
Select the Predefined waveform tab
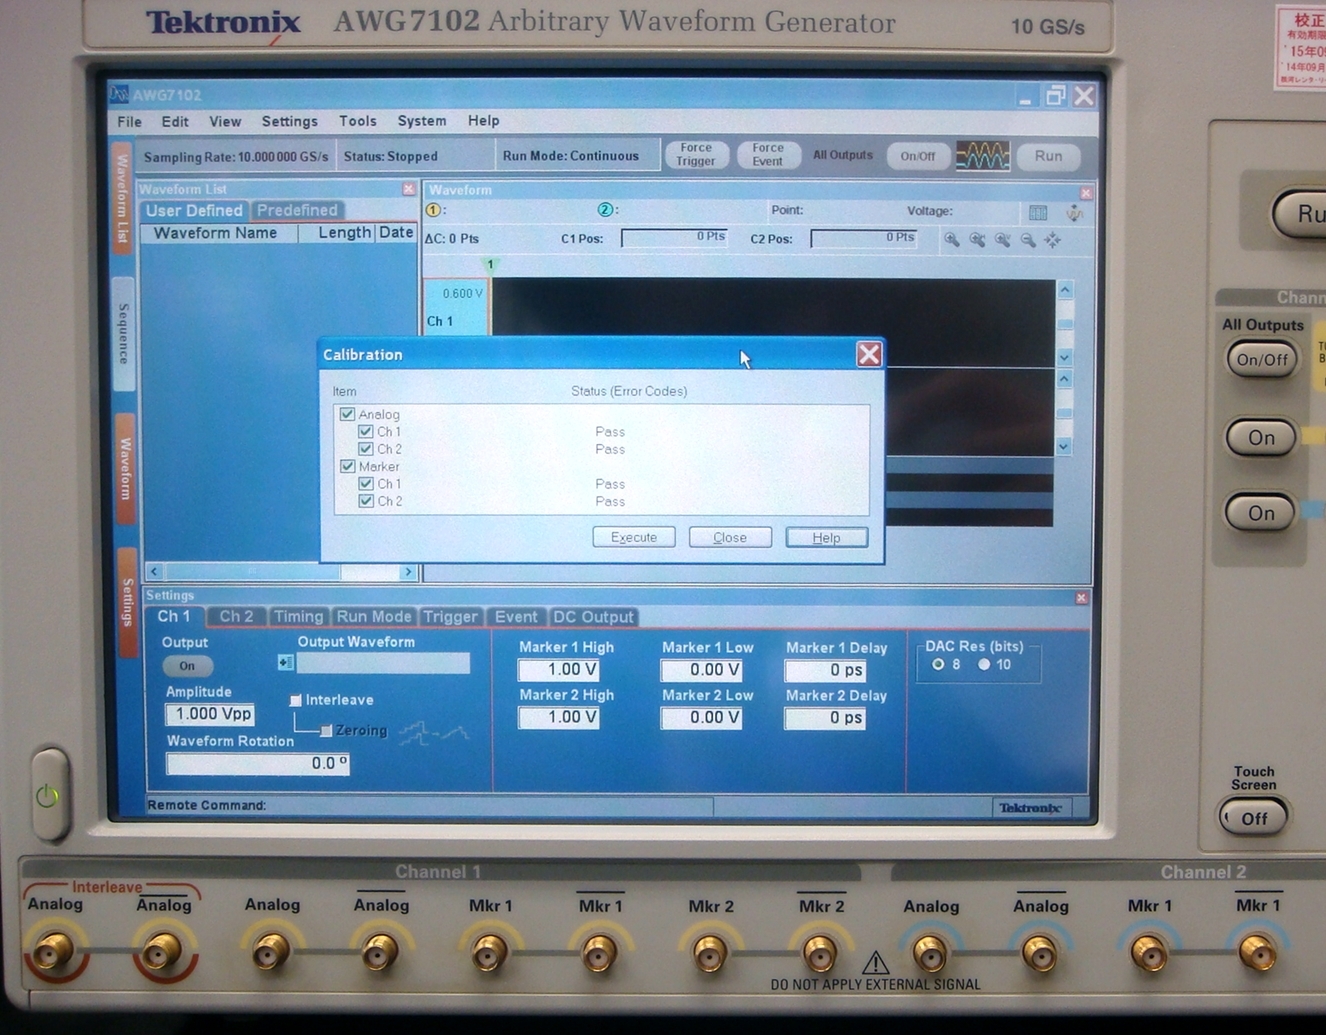pos(297,210)
